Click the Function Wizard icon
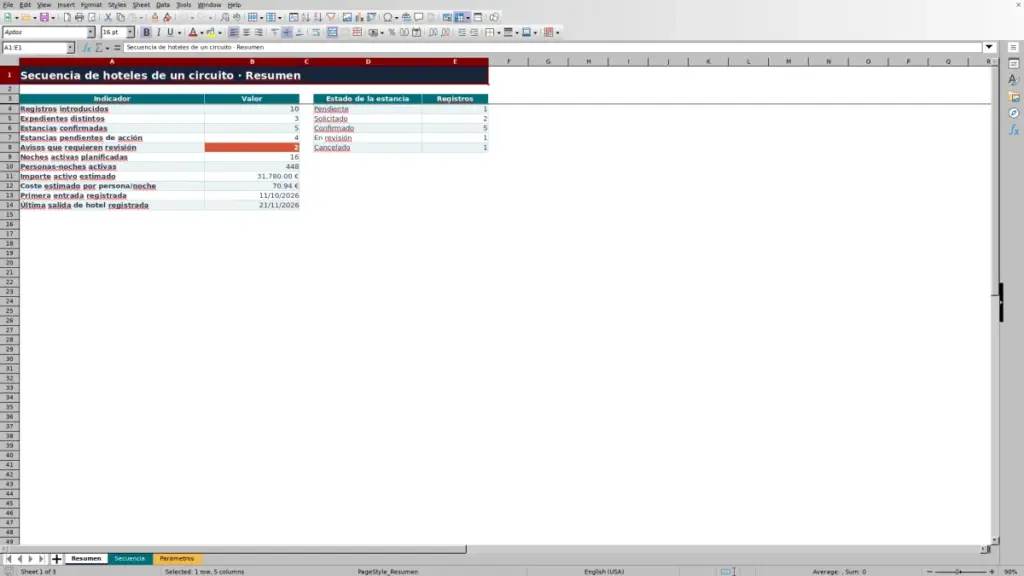Image resolution: width=1024 pixels, height=576 pixels. (86, 48)
